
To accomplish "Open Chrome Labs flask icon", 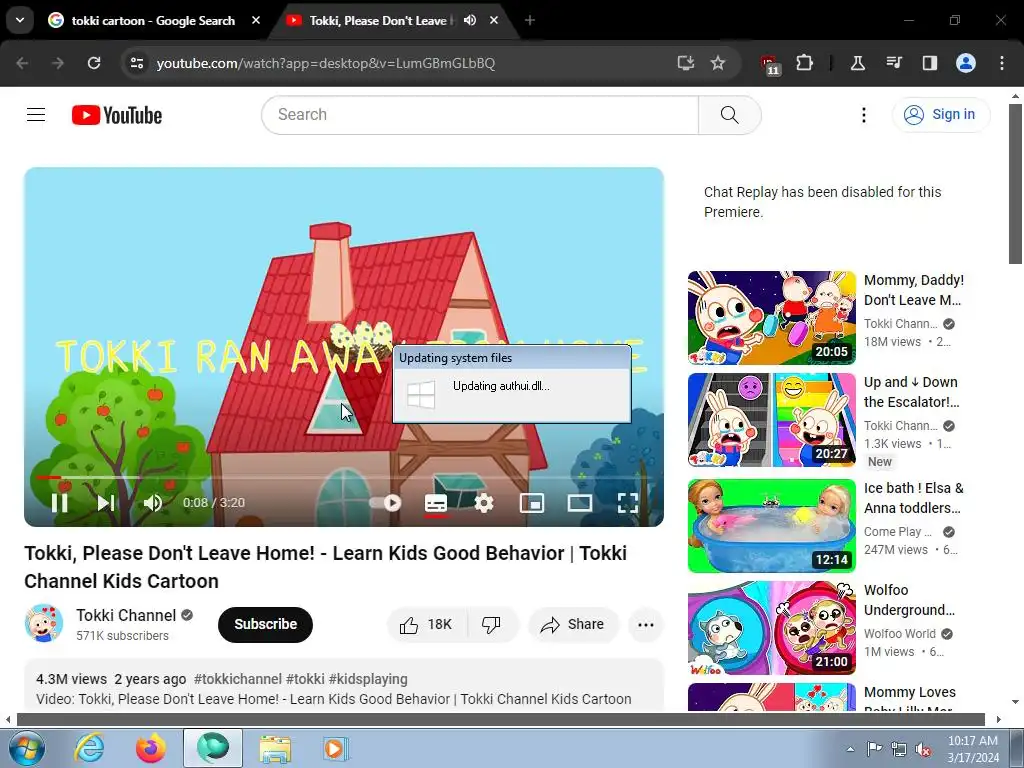I will point(857,63).
